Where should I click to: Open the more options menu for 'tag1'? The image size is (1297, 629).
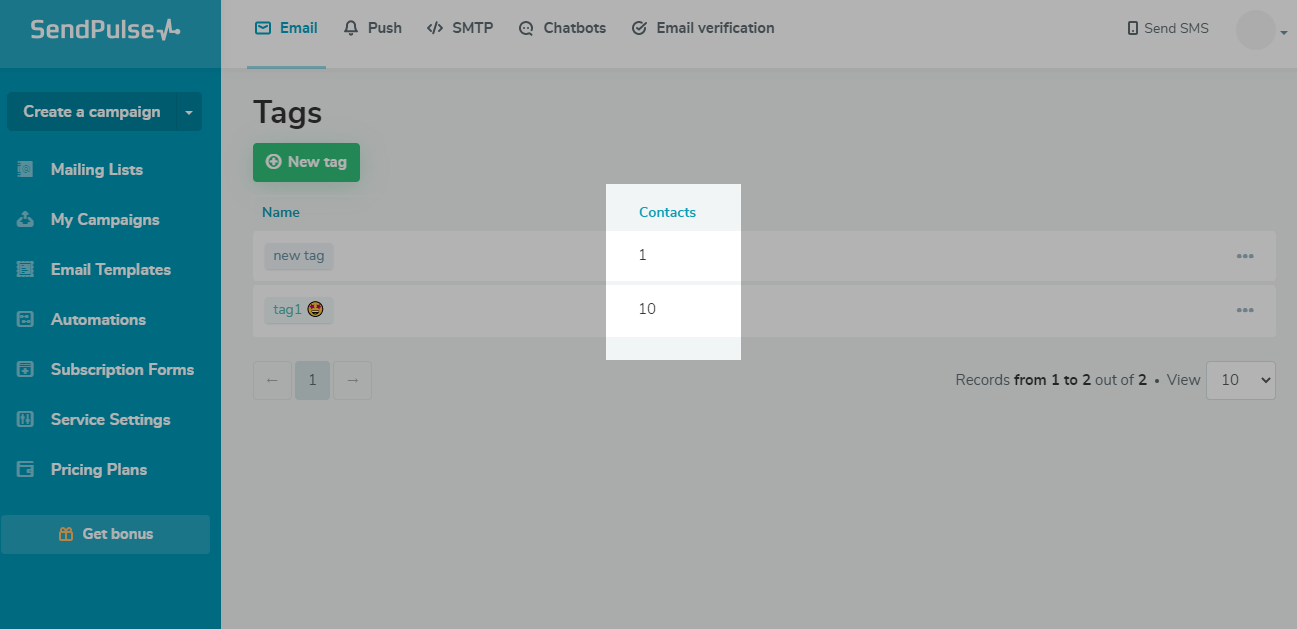point(1245,310)
